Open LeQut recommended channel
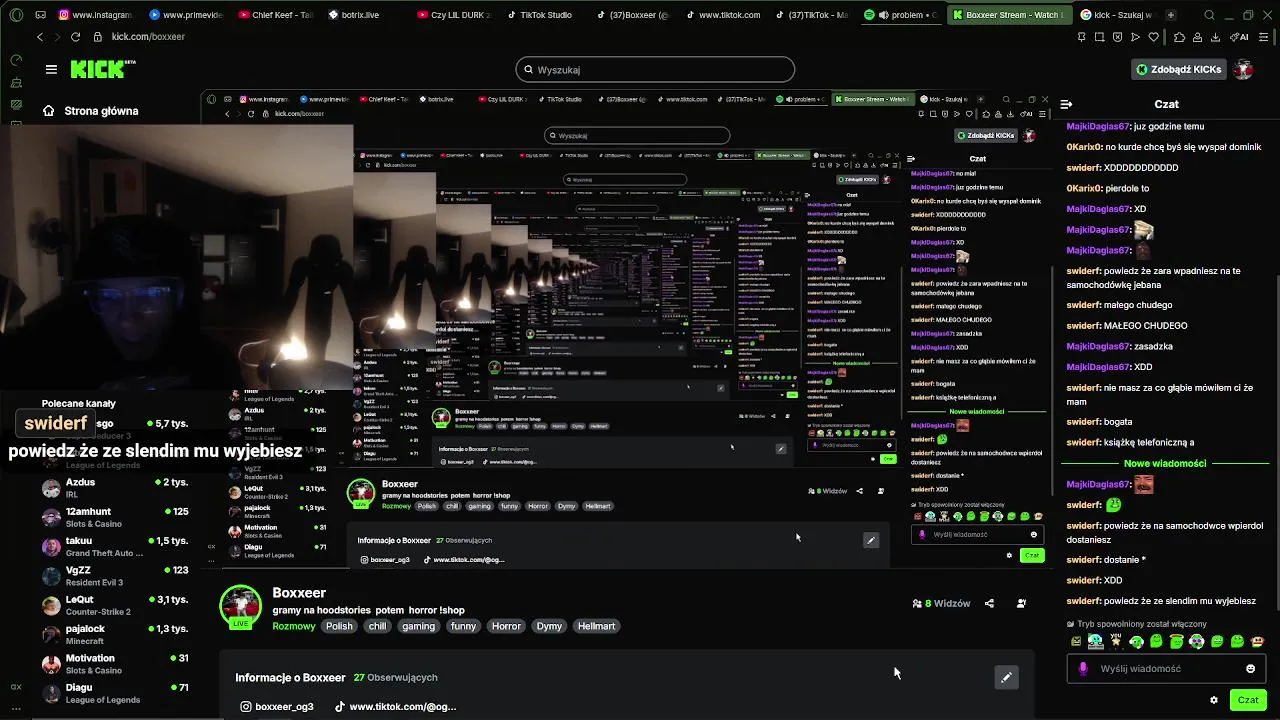 tap(115, 605)
